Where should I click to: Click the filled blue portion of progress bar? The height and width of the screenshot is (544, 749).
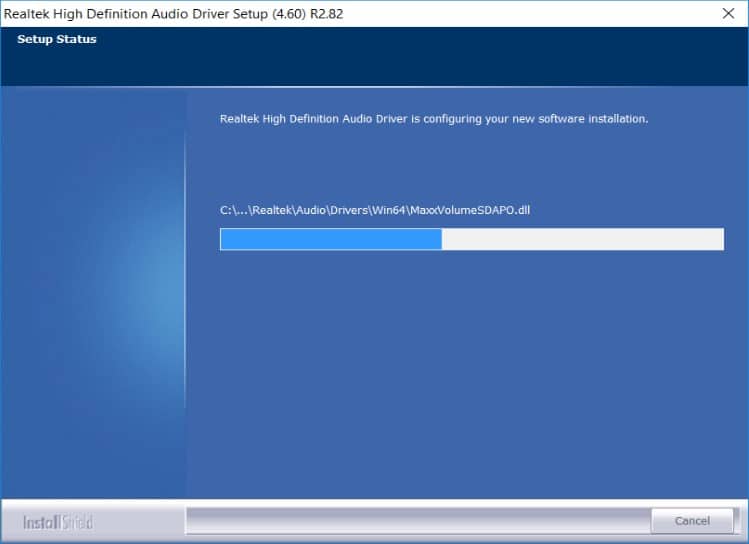click(x=330, y=239)
